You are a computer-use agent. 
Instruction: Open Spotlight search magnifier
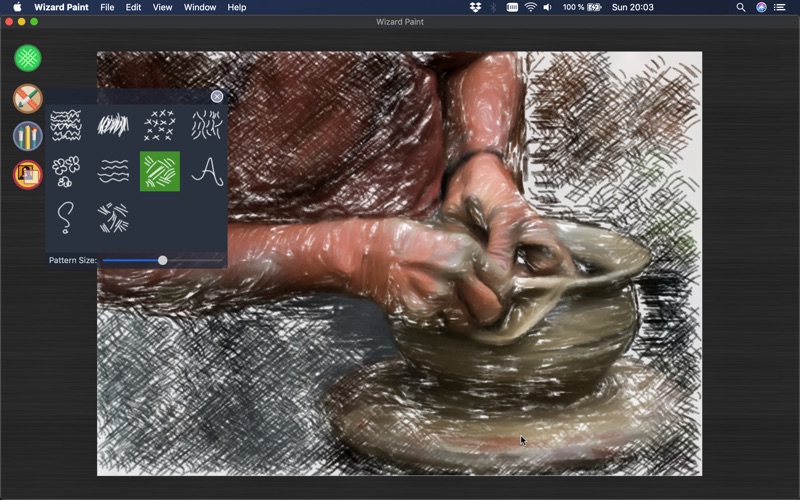(741, 7)
